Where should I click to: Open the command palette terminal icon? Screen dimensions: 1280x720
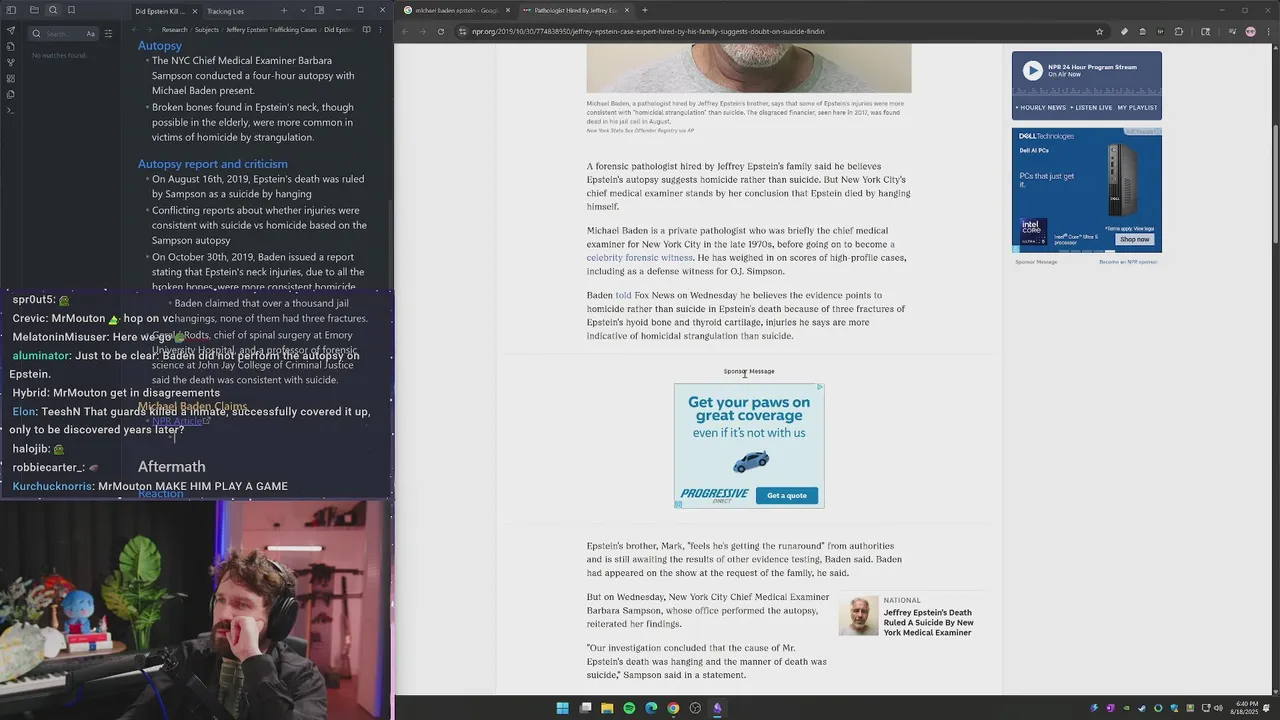click(11, 110)
